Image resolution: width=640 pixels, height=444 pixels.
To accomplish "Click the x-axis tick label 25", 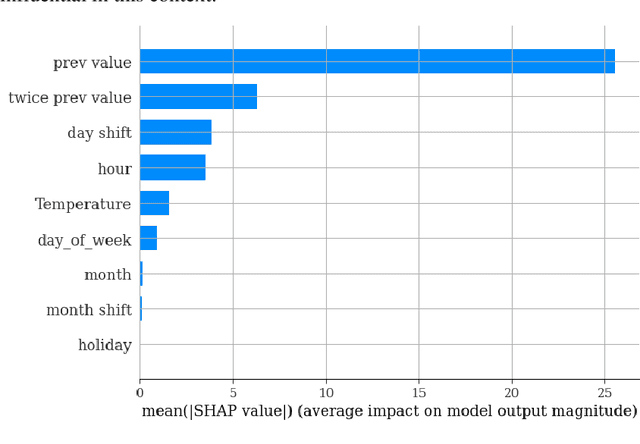I will [605, 392].
